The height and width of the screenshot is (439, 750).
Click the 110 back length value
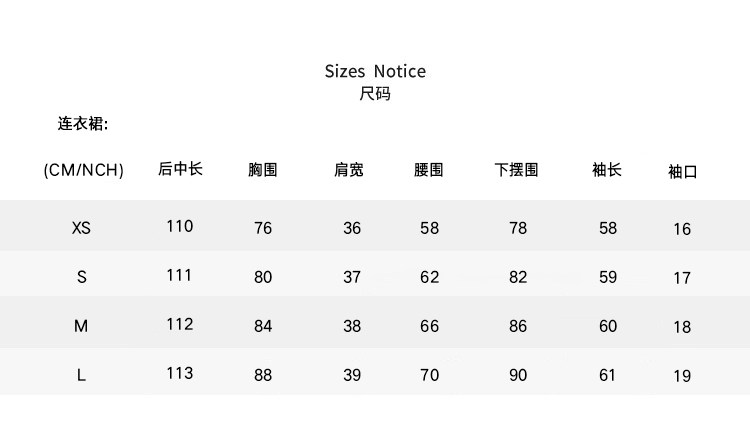pyautogui.click(x=180, y=226)
